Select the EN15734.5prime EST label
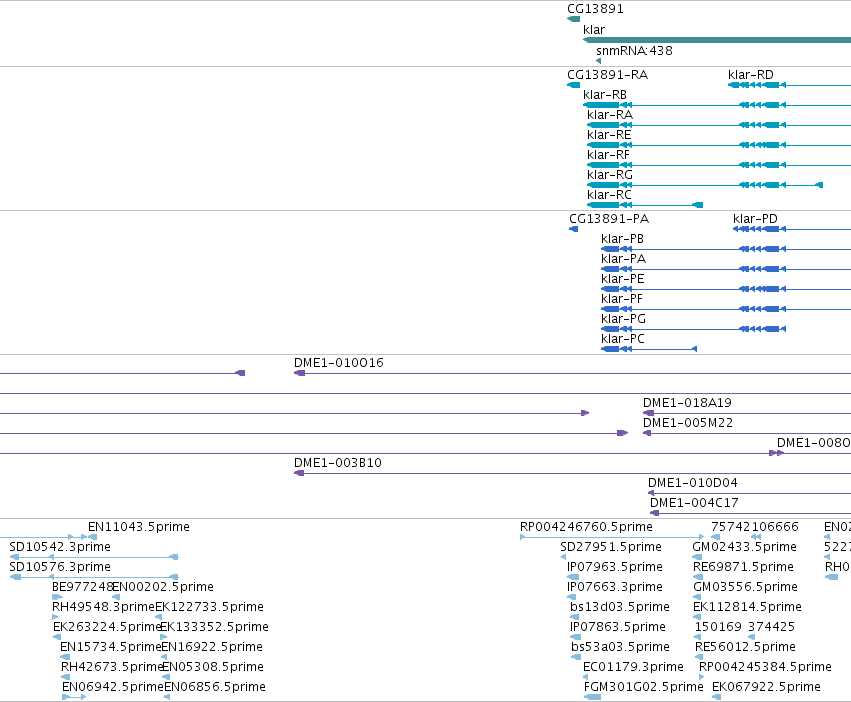Image resolution: width=851 pixels, height=702 pixels. (111, 647)
